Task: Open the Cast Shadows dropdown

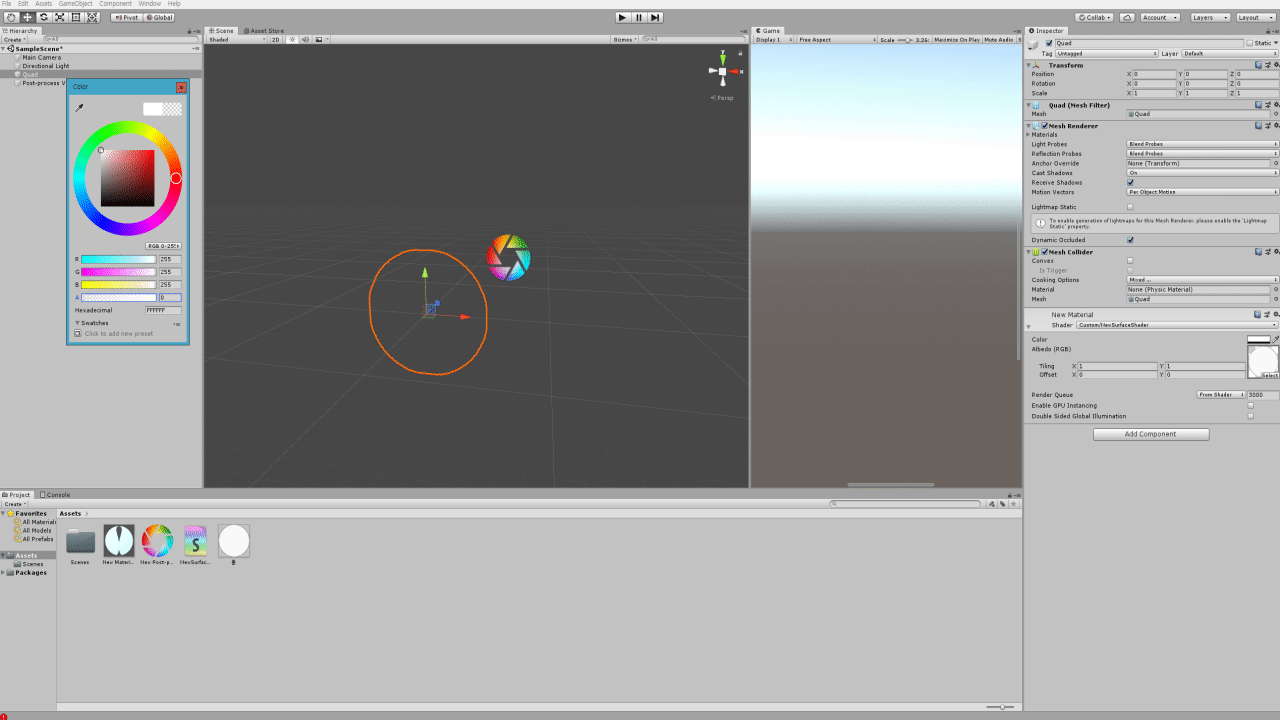Action: click(x=1203, y=173)
